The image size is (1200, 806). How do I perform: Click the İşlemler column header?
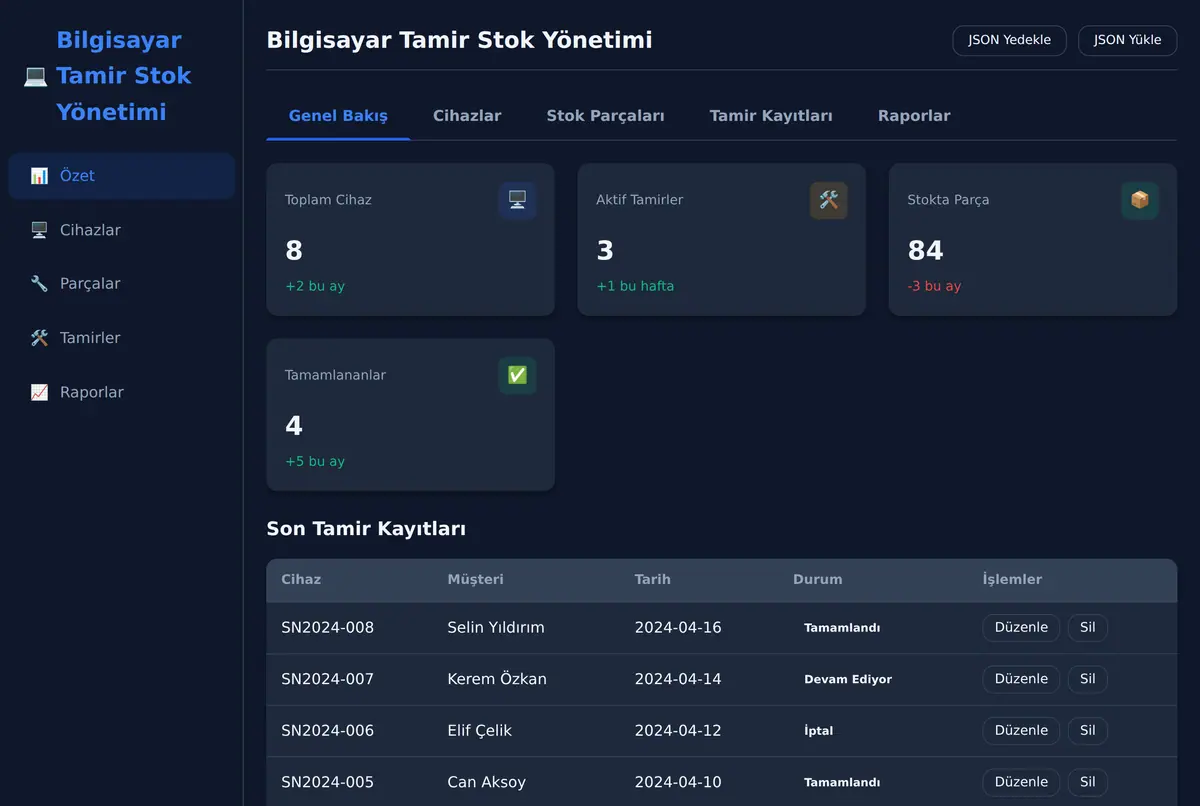1012,580
